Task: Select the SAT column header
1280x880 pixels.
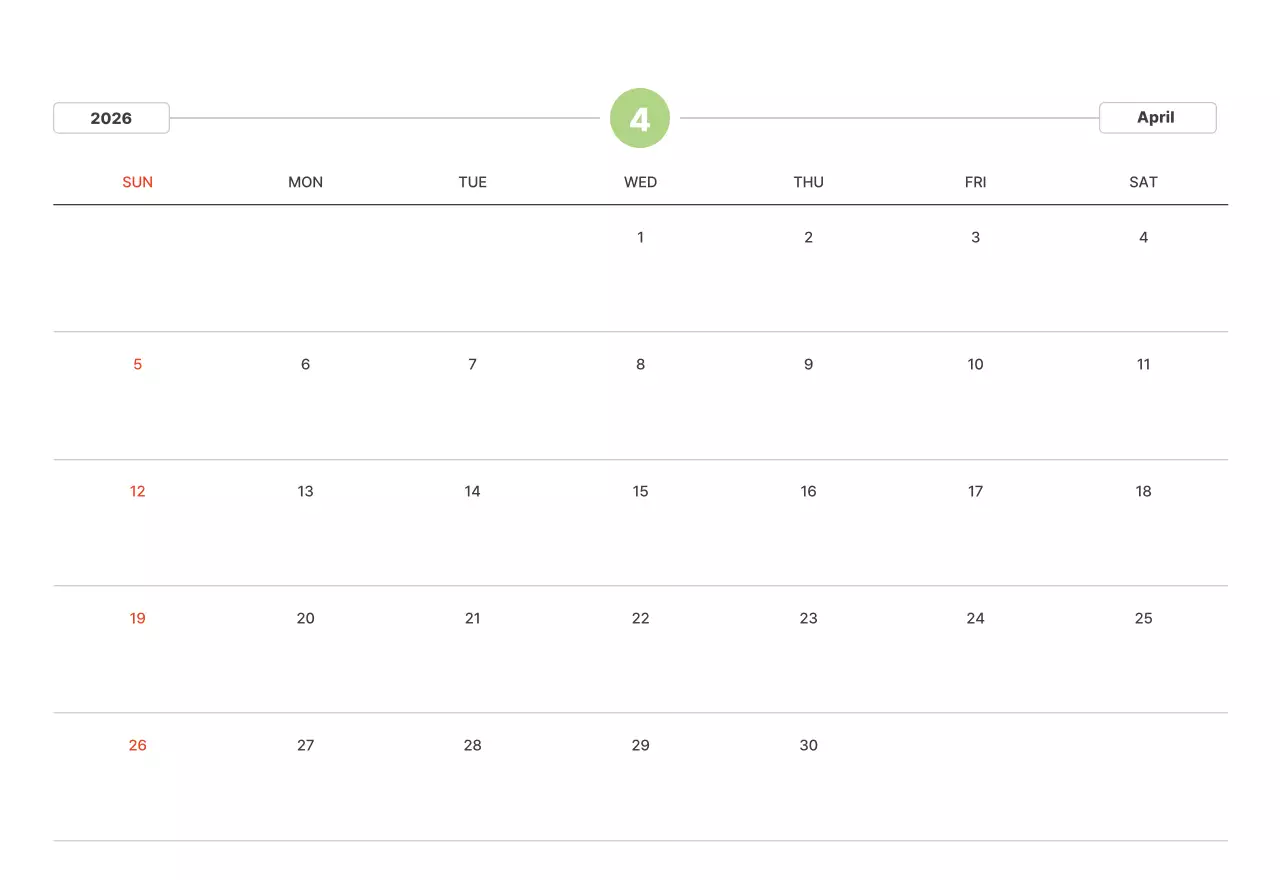Action: coord(1143,182)
